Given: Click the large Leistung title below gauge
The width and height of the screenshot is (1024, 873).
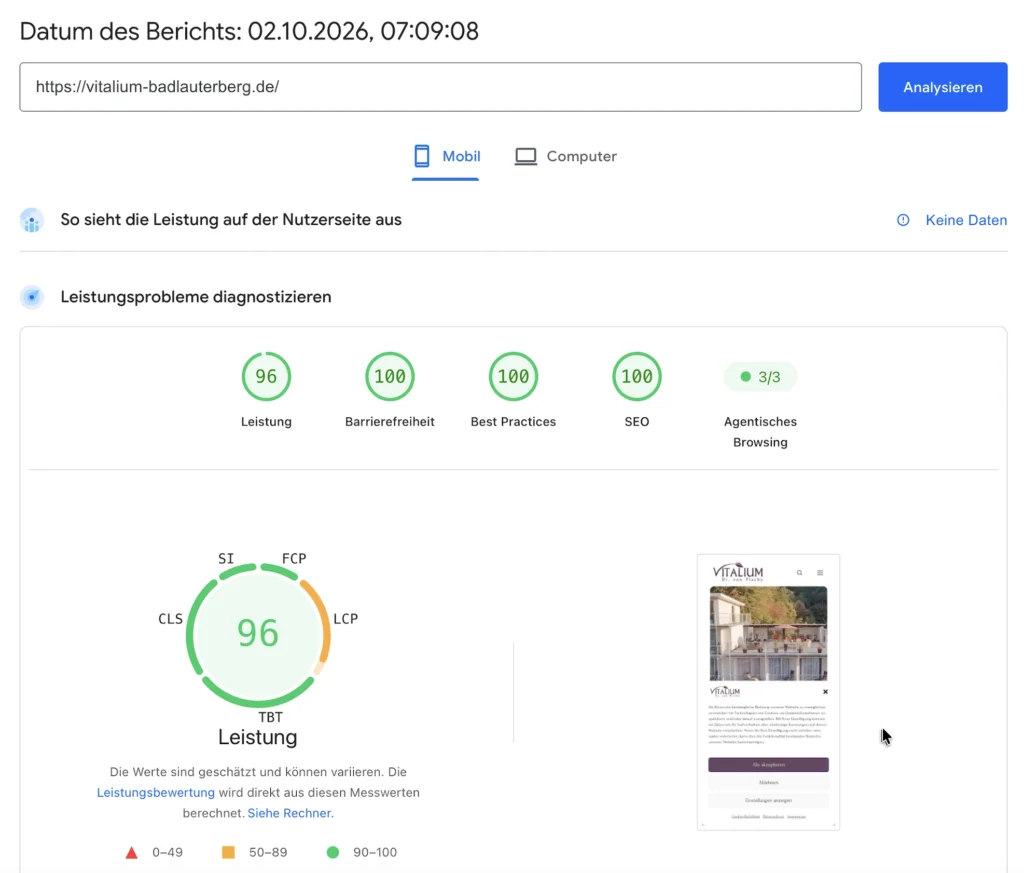Looking at the screenshot, I should tap(257, 737).
